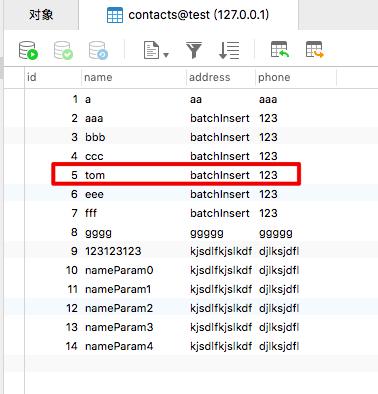Screen dimensions: 378x394
Task: Select kjsdlfkjslkdf address in nameParam0 row
Action: tap(221, 270)
